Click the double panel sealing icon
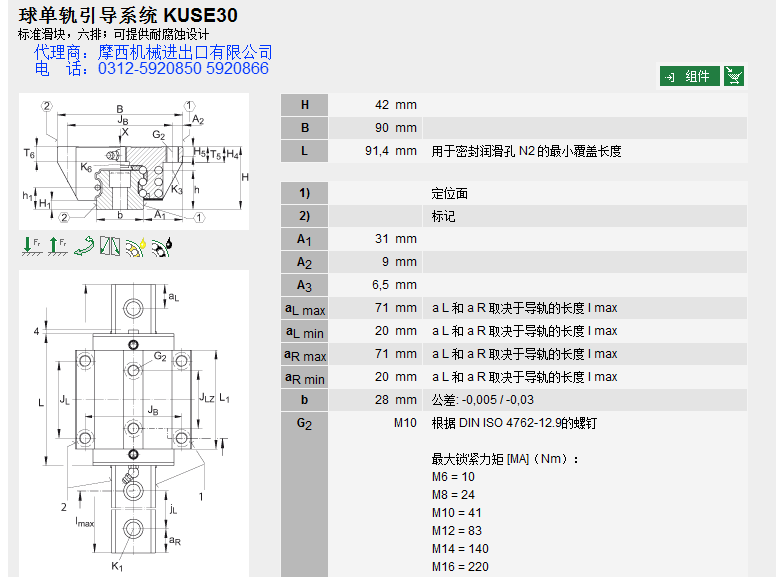 [110, 246]
